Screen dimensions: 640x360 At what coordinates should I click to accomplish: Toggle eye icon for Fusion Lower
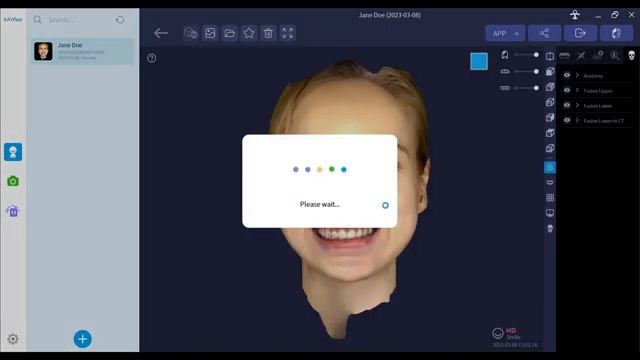567,106
